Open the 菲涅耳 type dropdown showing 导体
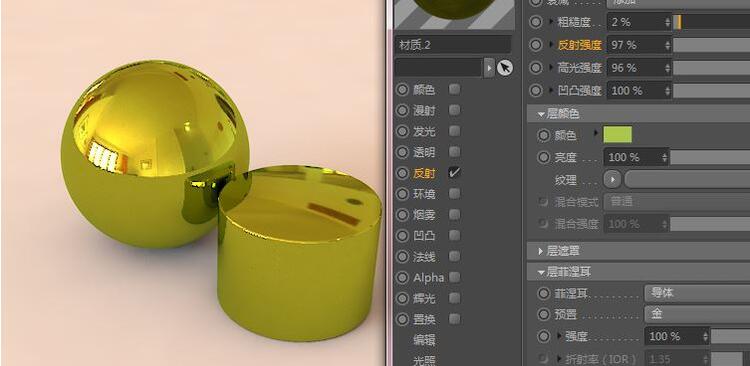The image size is (750, 366). [697, 293]
